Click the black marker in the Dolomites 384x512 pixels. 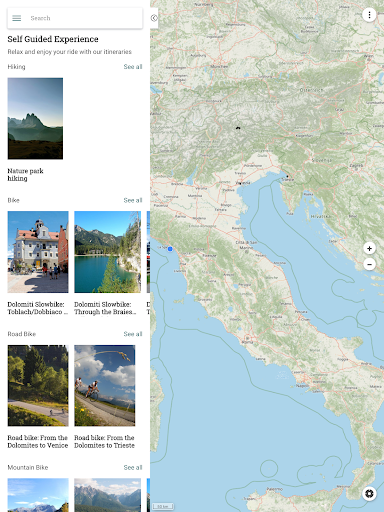click(238, 128)
